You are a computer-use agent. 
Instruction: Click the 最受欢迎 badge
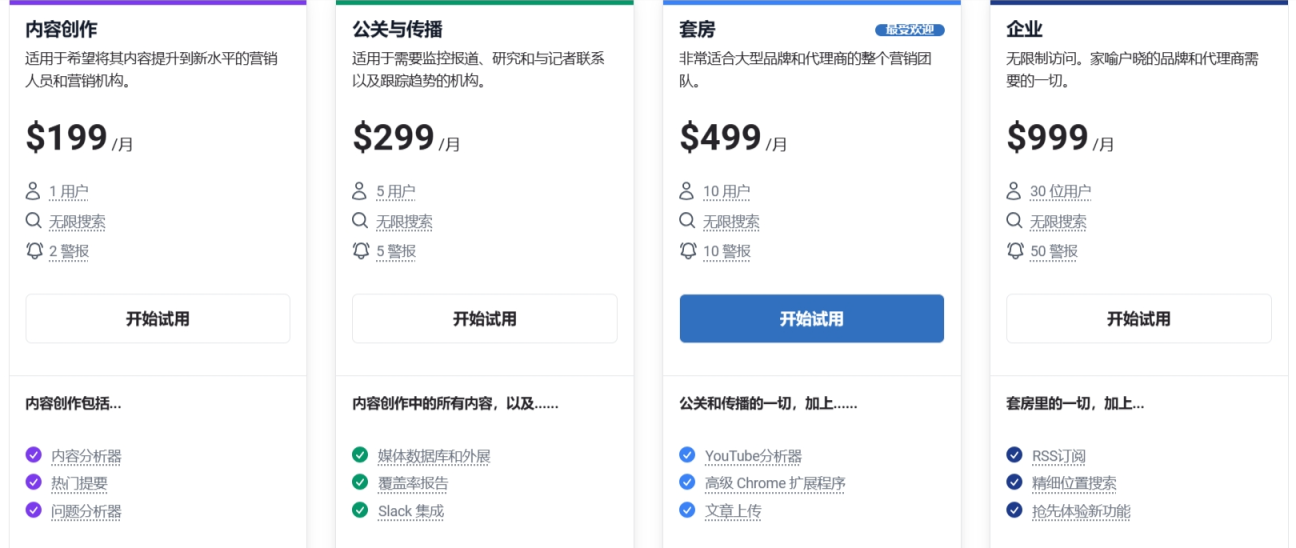coord(909,30)
